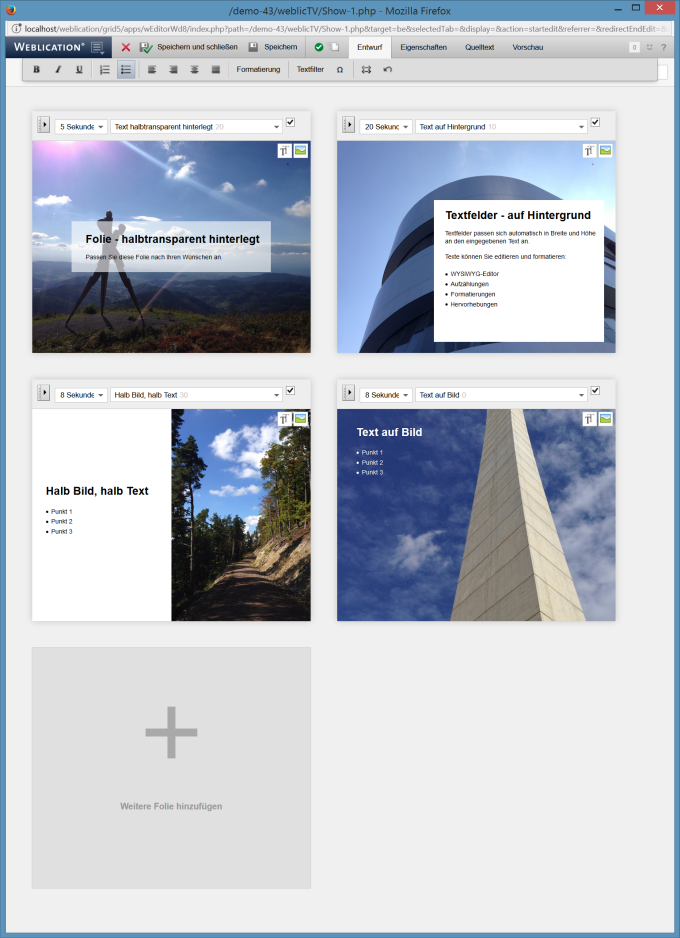The height and width of the screenshot is (938, 680).
Task: Uncheck the checkbox of the 5 Sekunden slide
Action: point(290,122)
